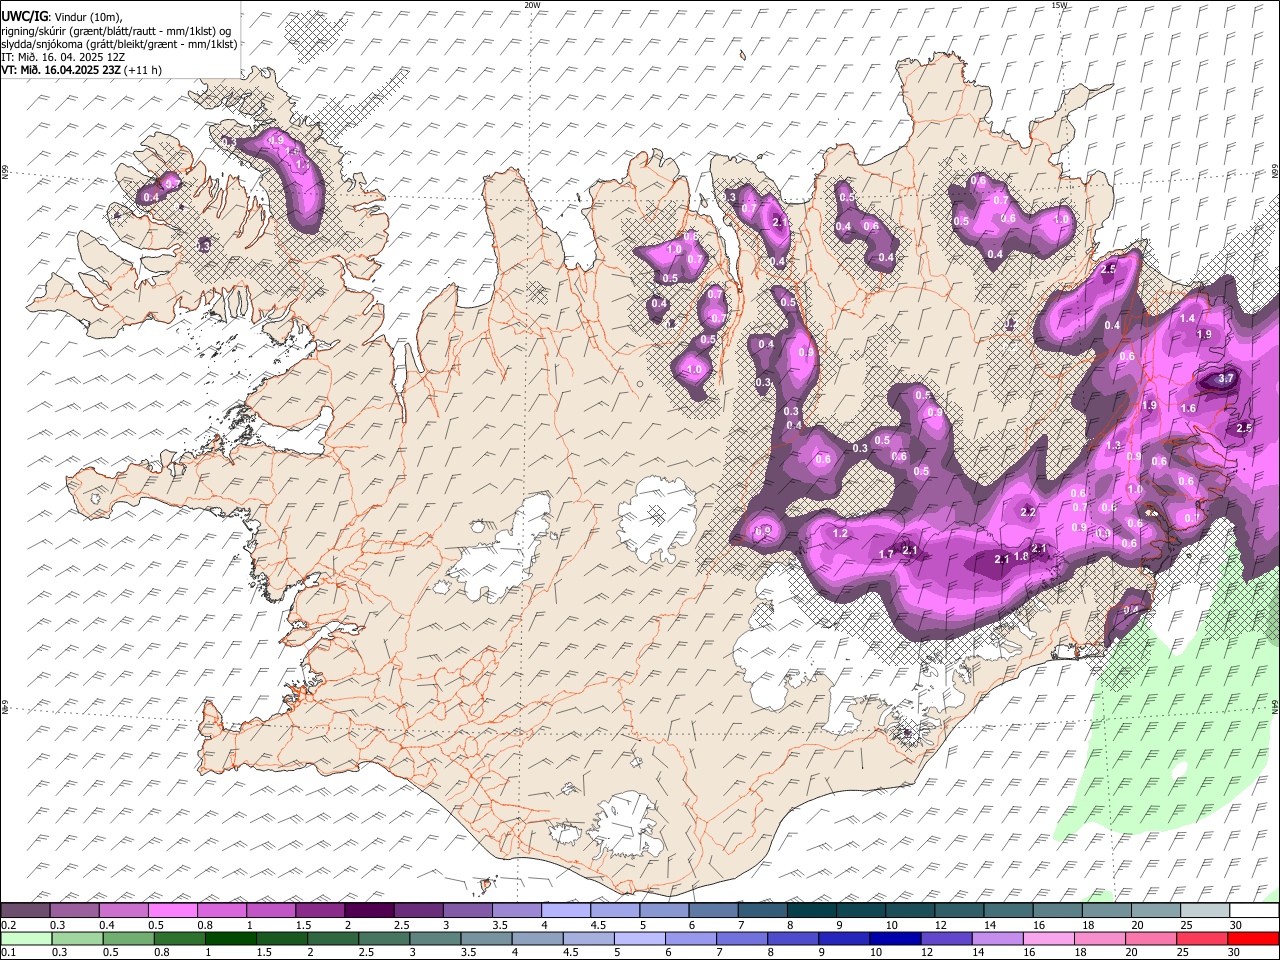Select the darkest green 1–1.5 rain scale swatch
The width and height of the screenshot is (1280, 960).
(x=230, y=938)
